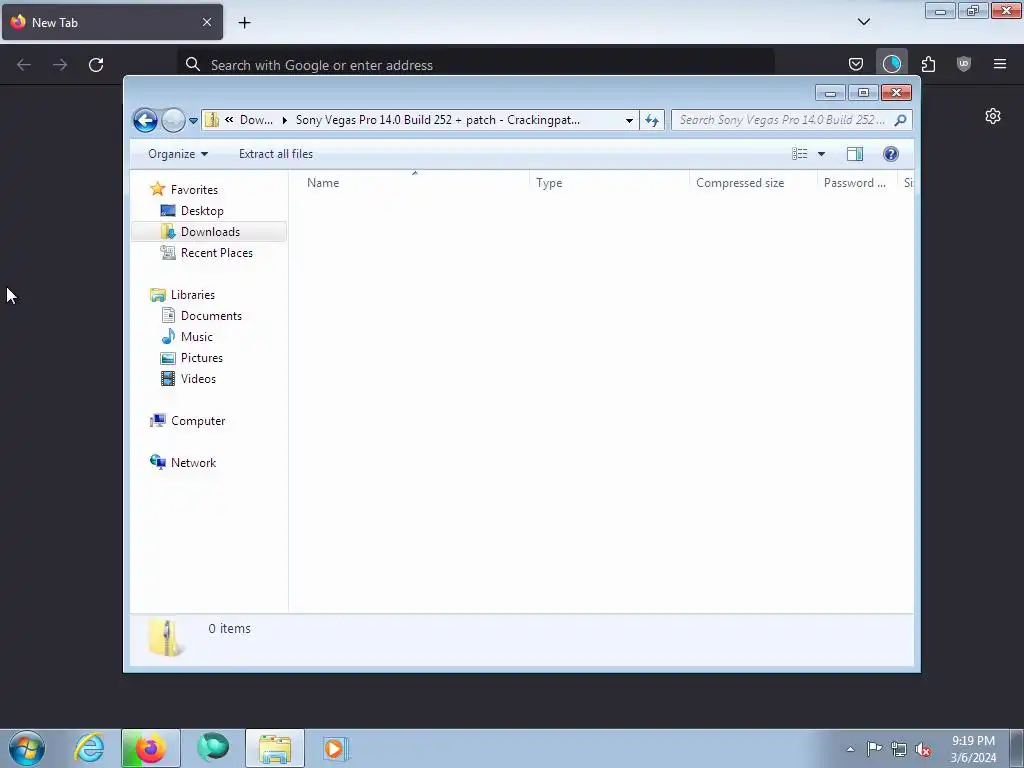The width and height of the screenshot is (1024, 768).
Task: Click the Explorer back arrow button
Action: (145, 120)
